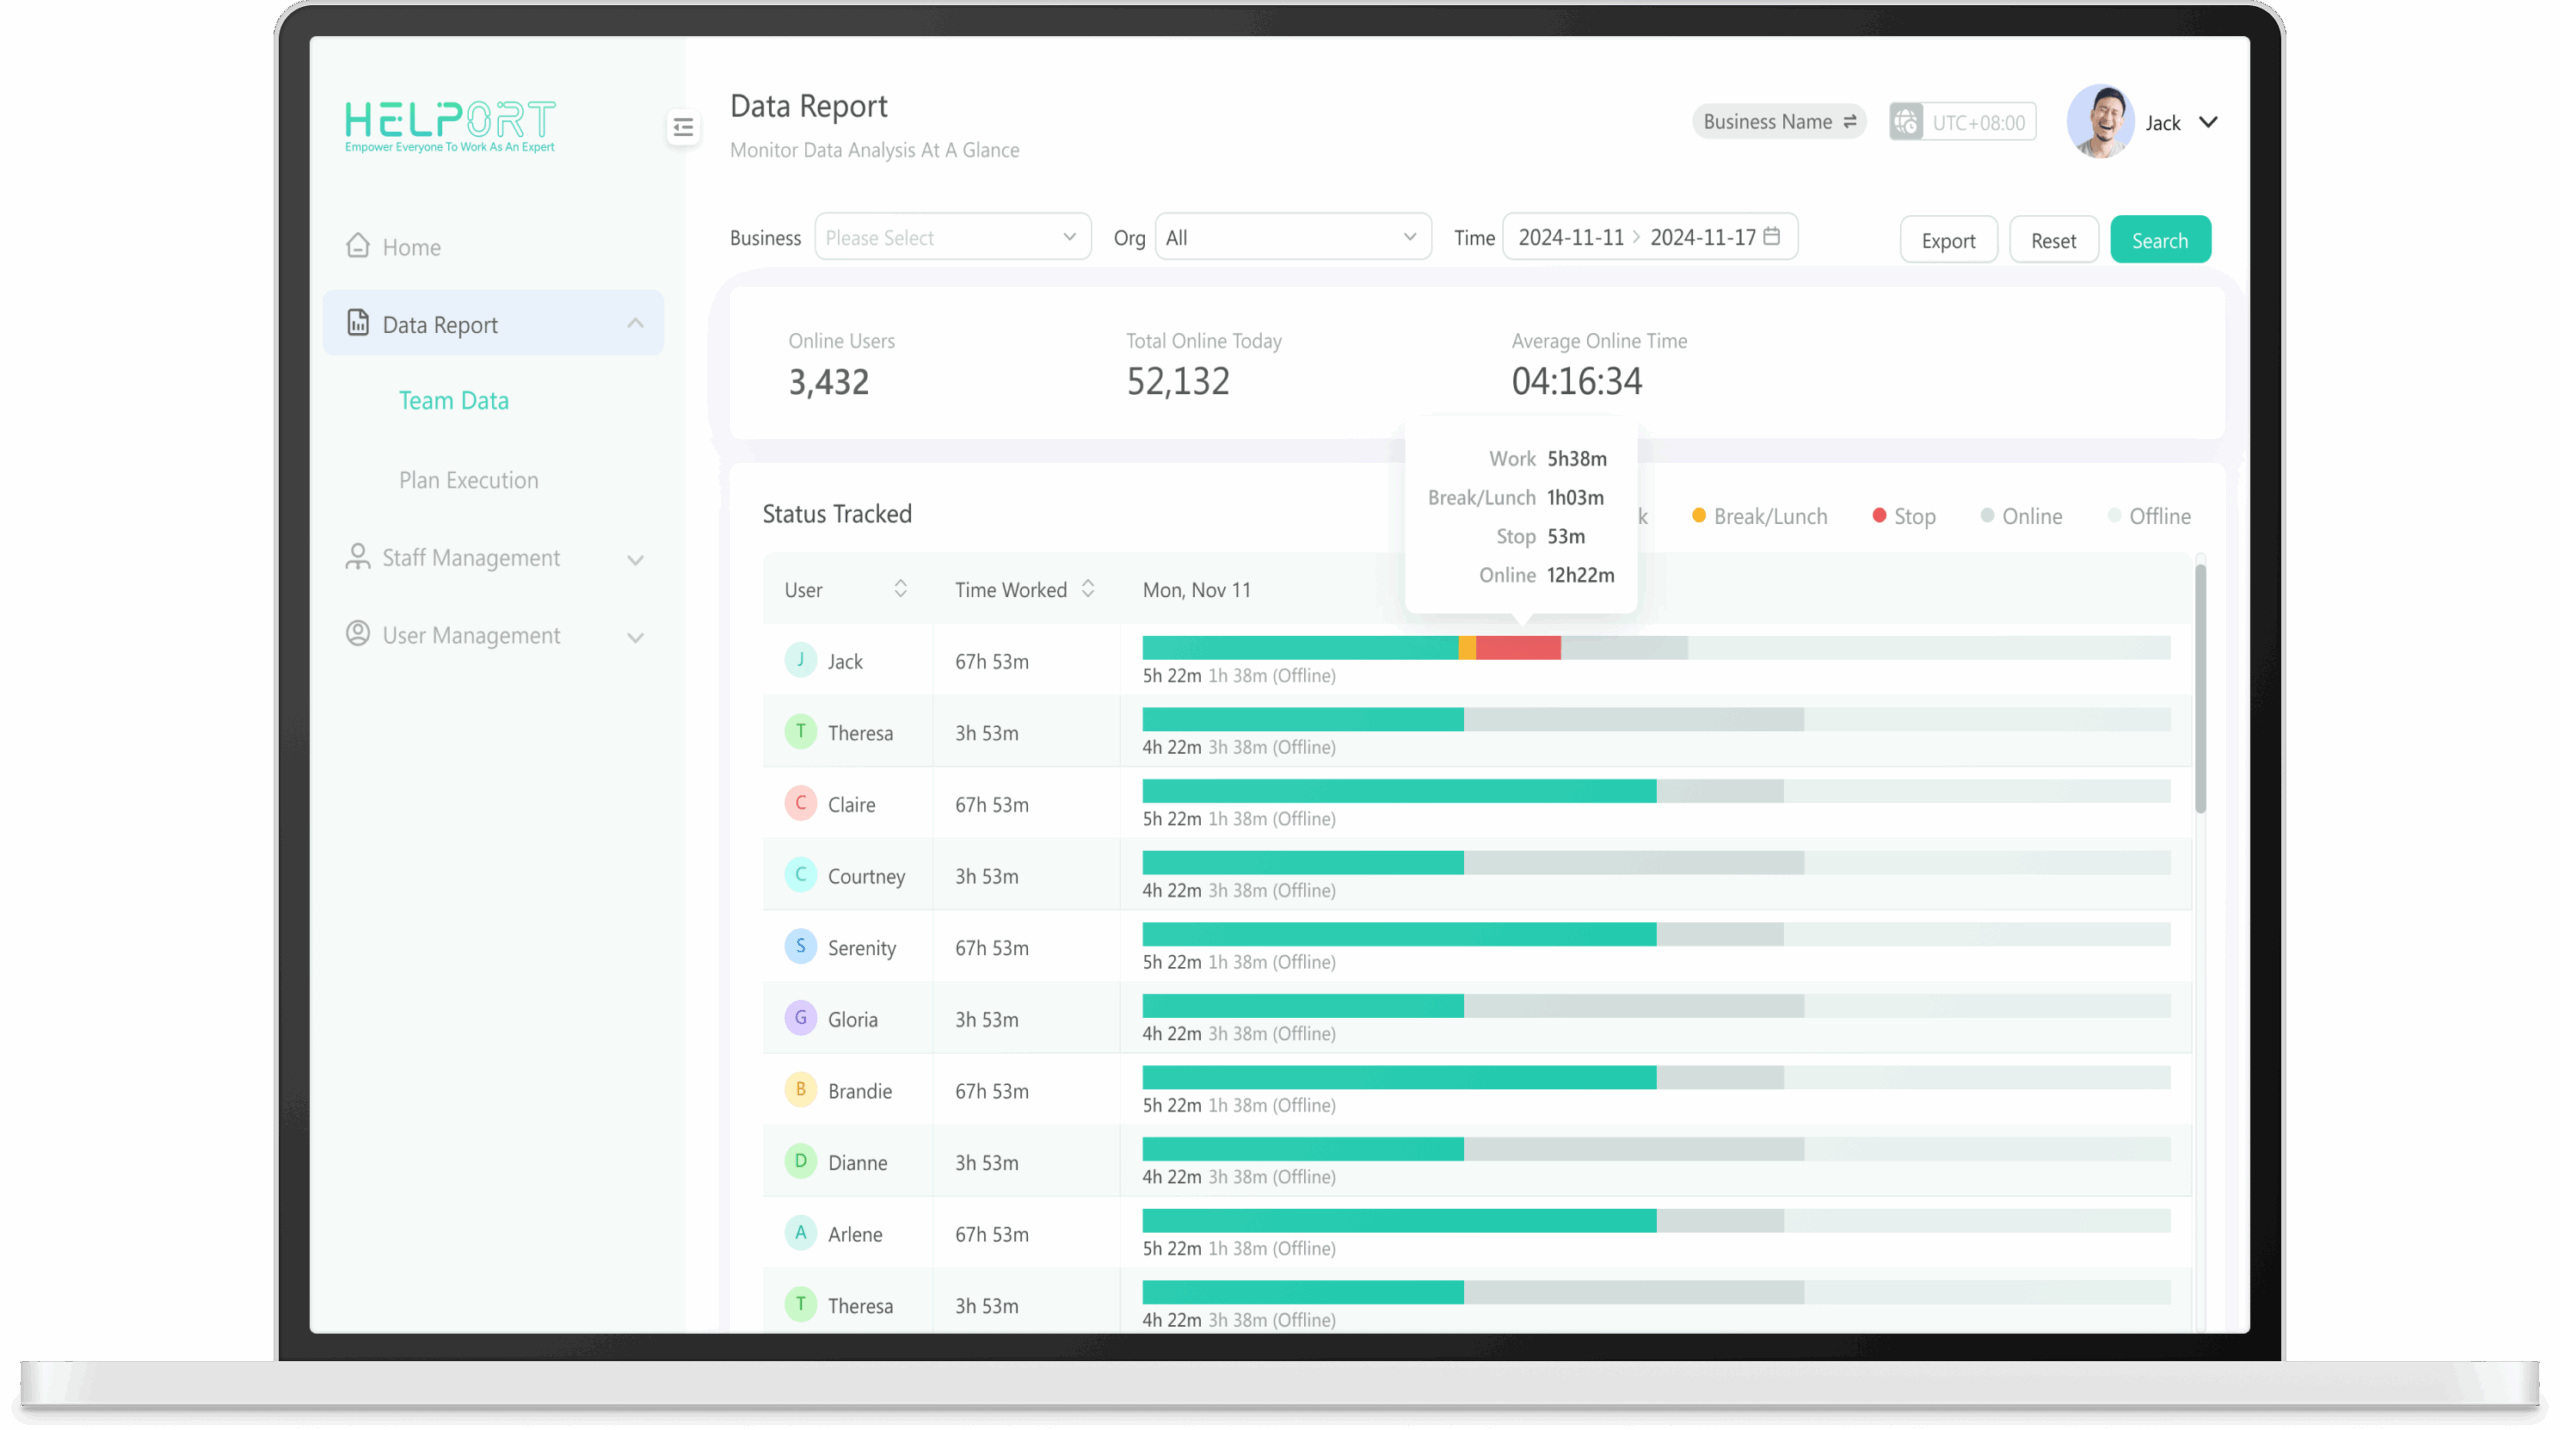2560x1430 pixels.
Task: Click the red Stop segment on Jack's bar
Action: pos(1518,648)
